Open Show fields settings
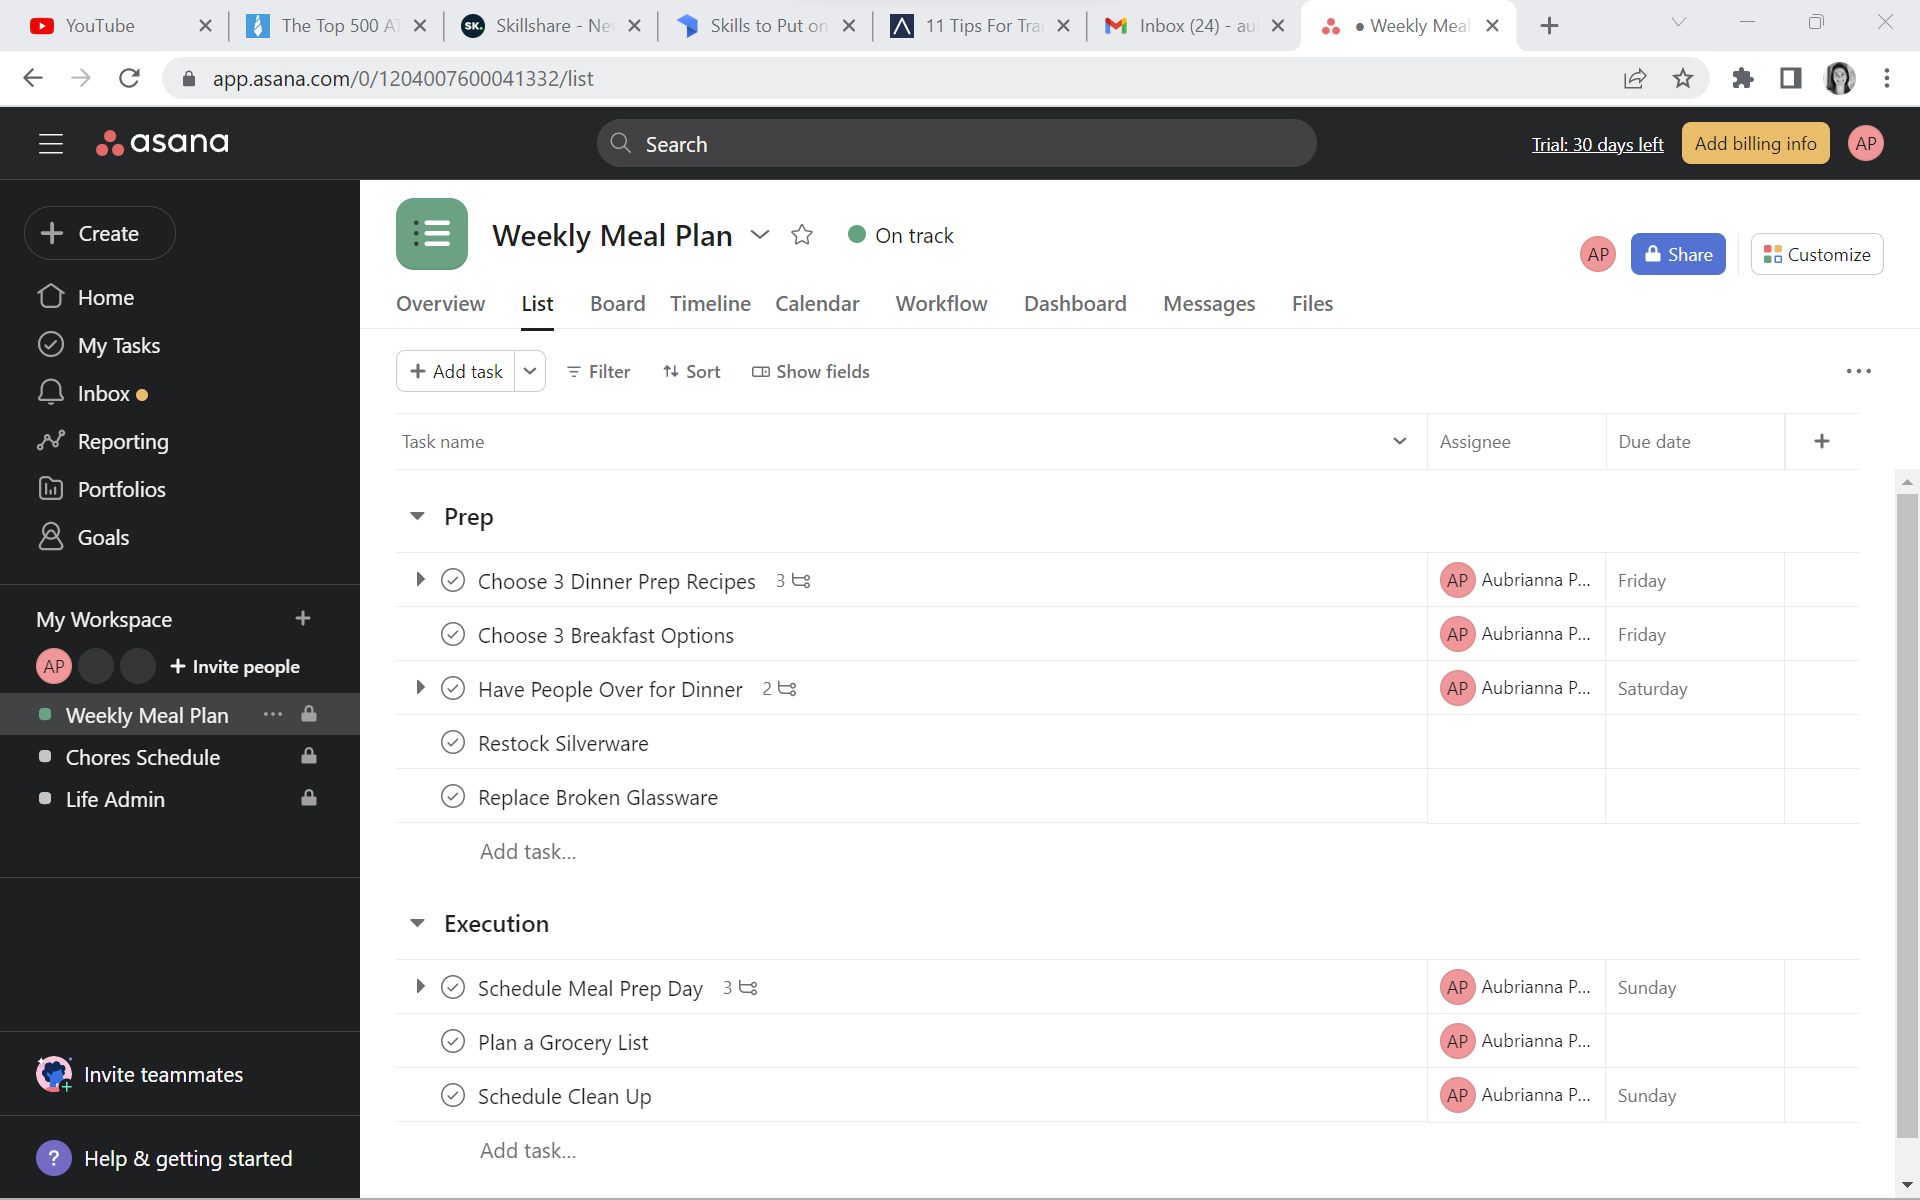The height and width of the screenshot is (1200, 1920). tap(811, 371)
